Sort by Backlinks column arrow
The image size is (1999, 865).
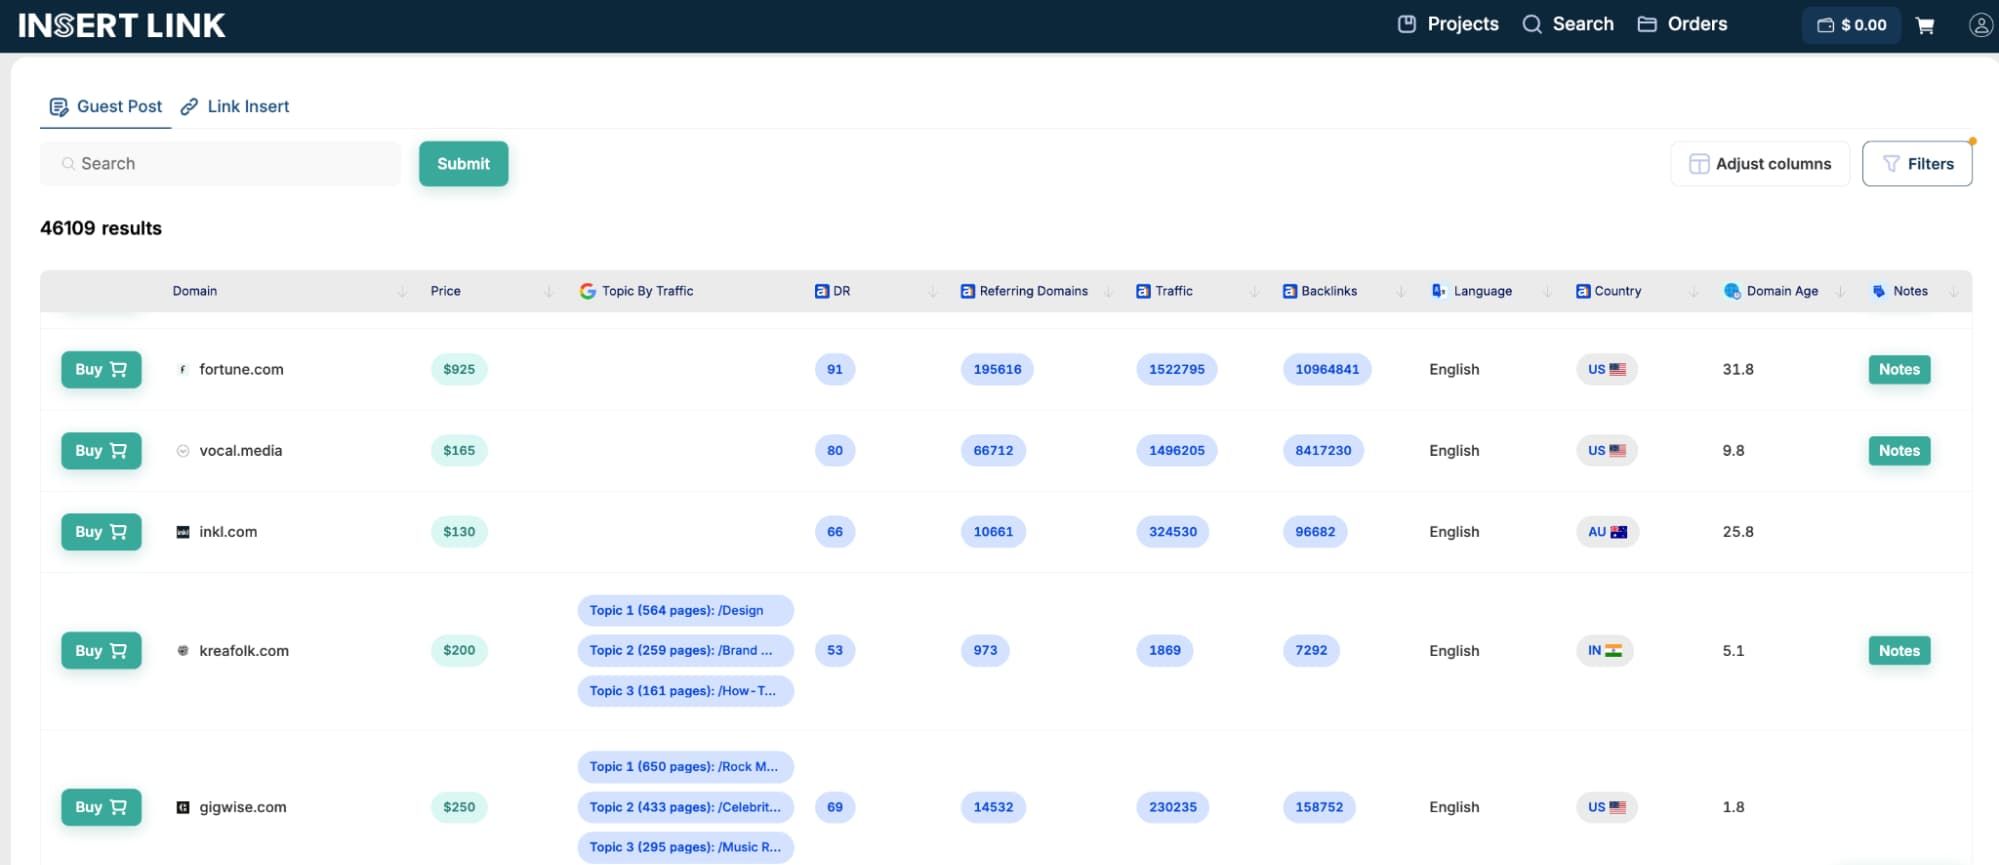pos(1401,291)
